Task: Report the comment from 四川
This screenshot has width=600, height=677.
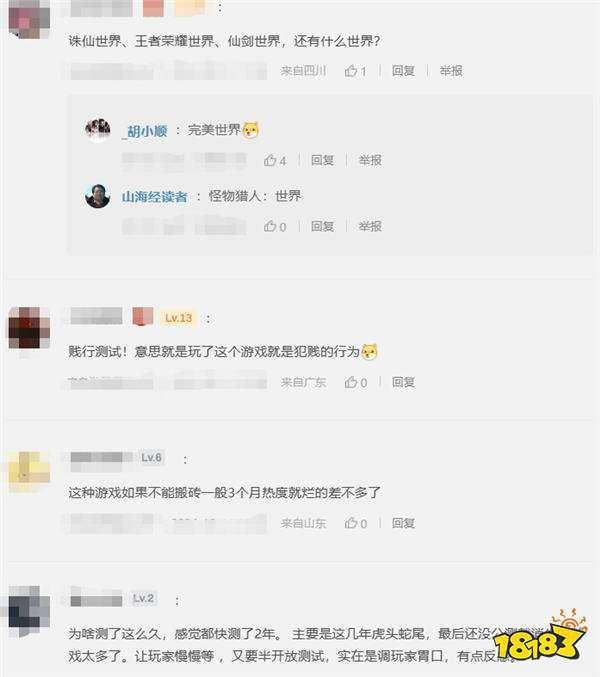Action: tap(451, 71)
